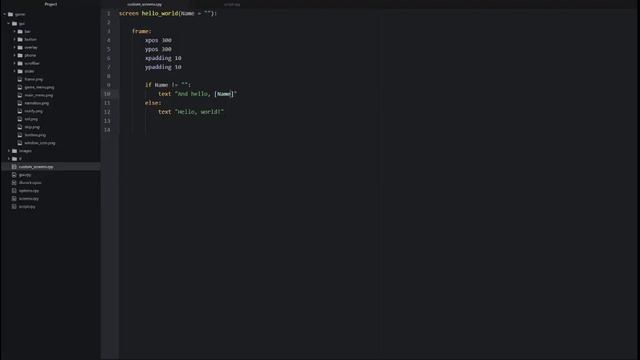The image size is (640, 360).
Task: Open the namebox.png image file icon
Action: pos(20,103)
